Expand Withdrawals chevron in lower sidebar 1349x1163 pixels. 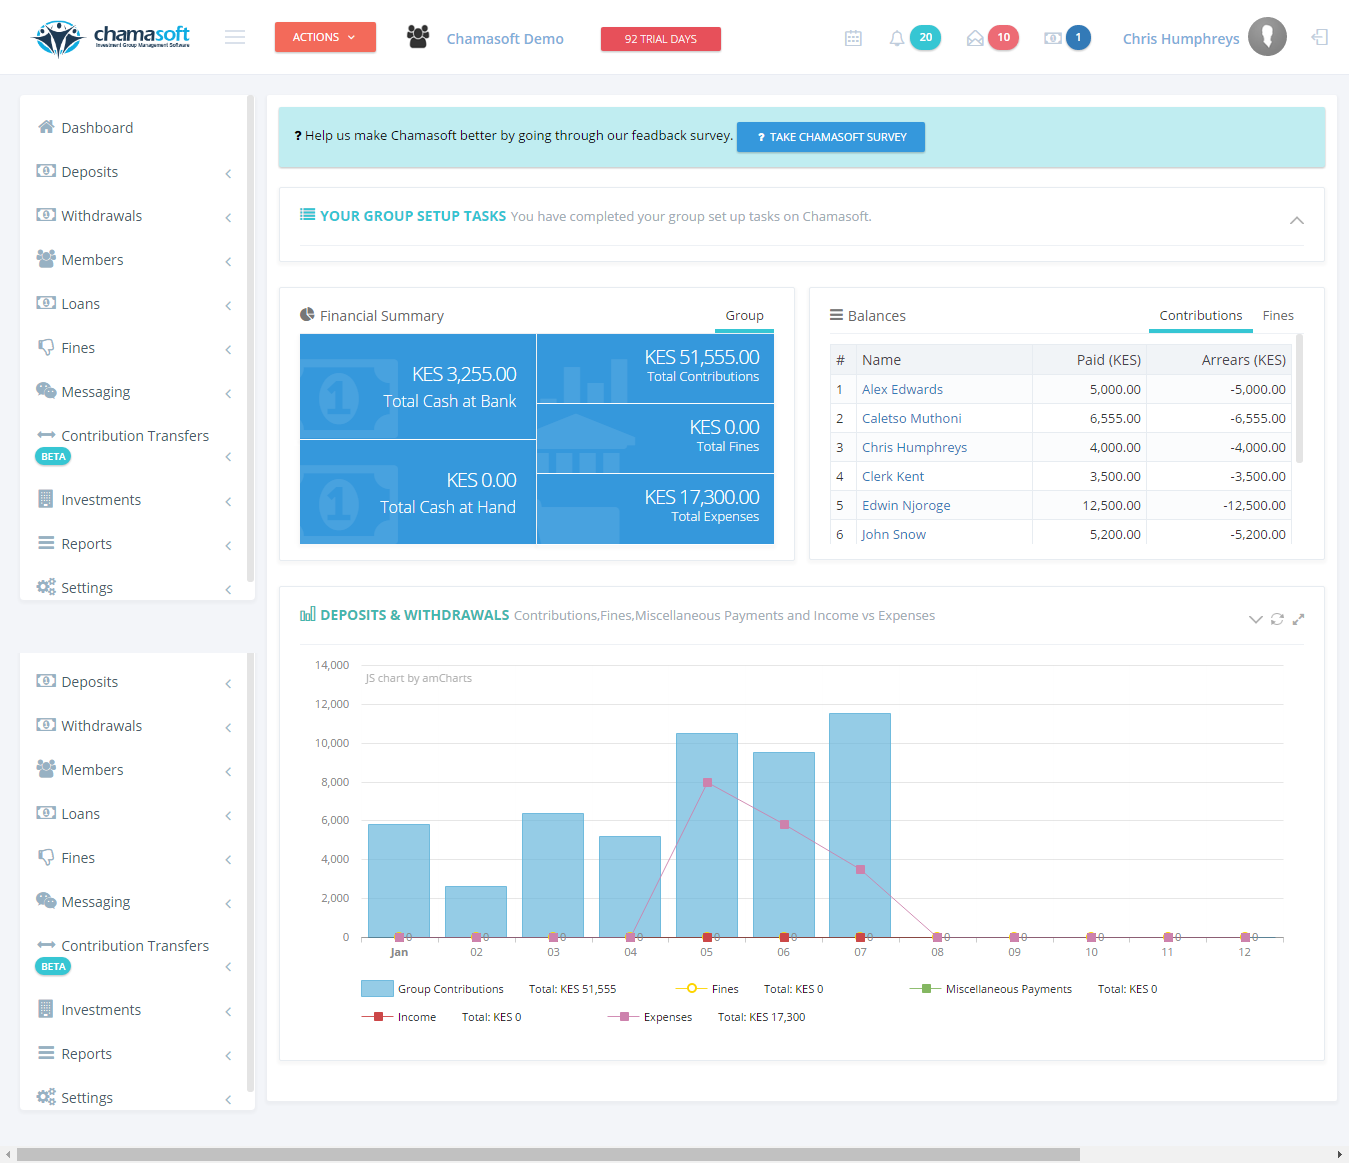click(228, 728)
